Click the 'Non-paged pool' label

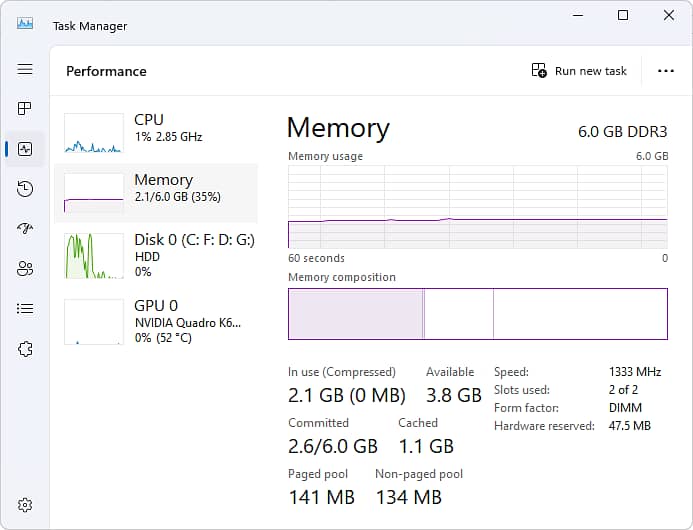[x=419, y=474]
